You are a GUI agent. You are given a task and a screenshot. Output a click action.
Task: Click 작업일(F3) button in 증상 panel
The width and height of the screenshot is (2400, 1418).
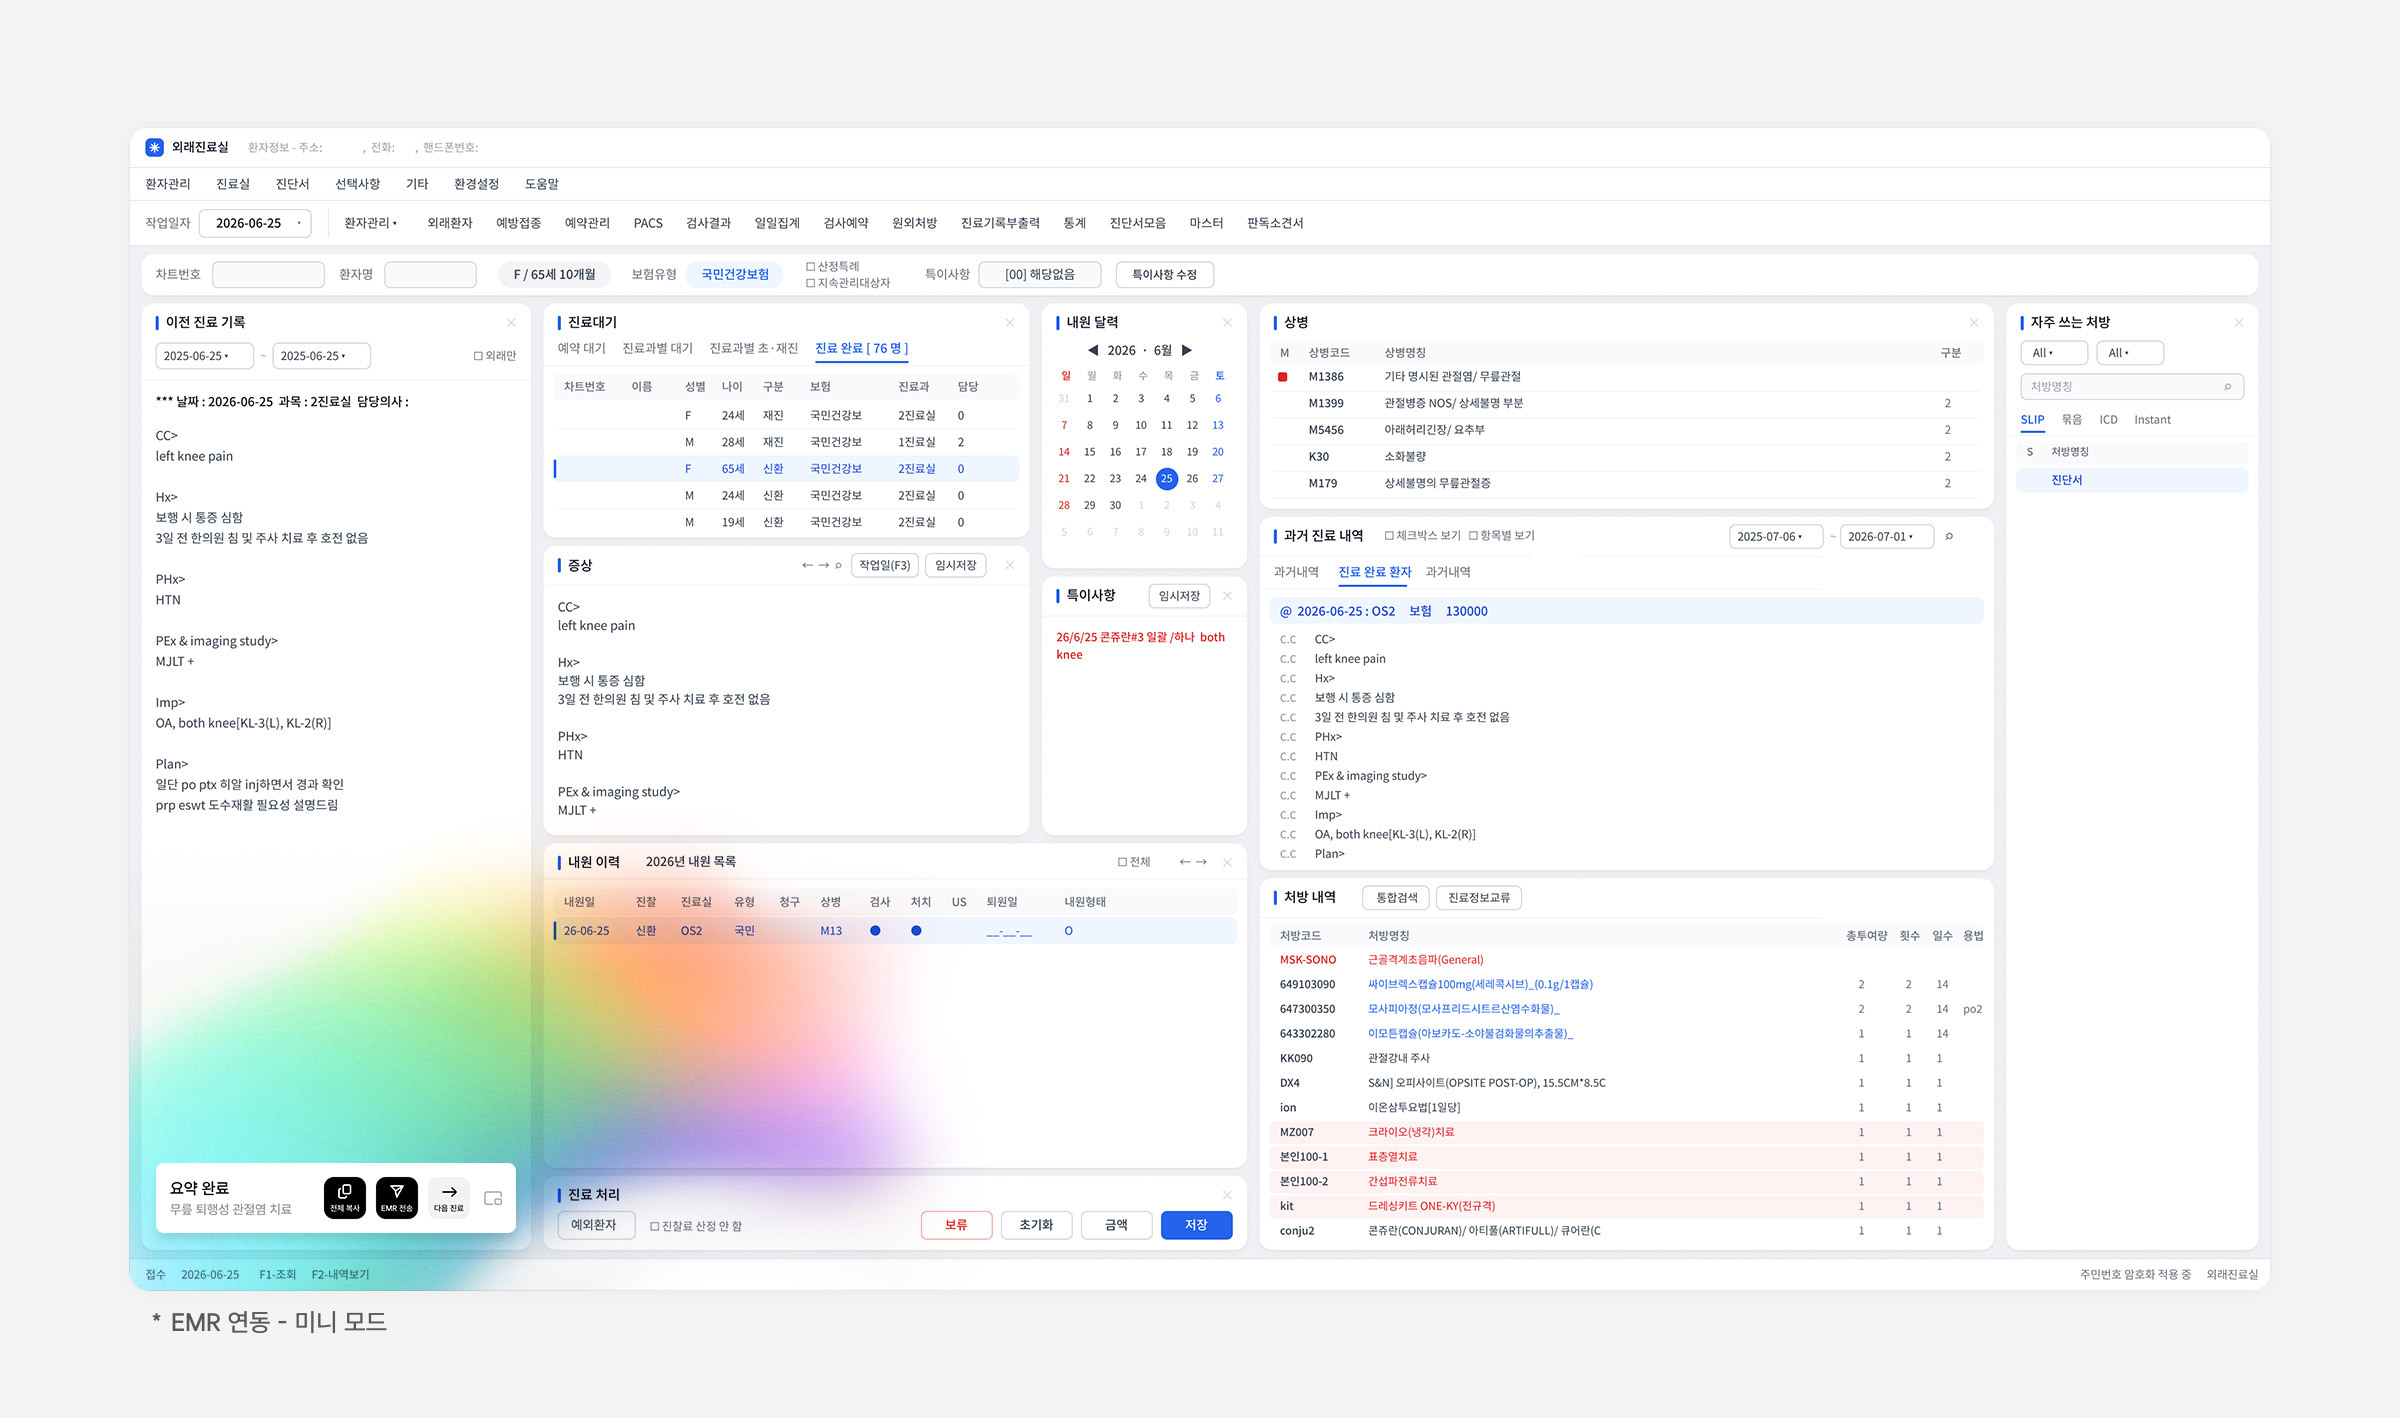pos(885,565)
